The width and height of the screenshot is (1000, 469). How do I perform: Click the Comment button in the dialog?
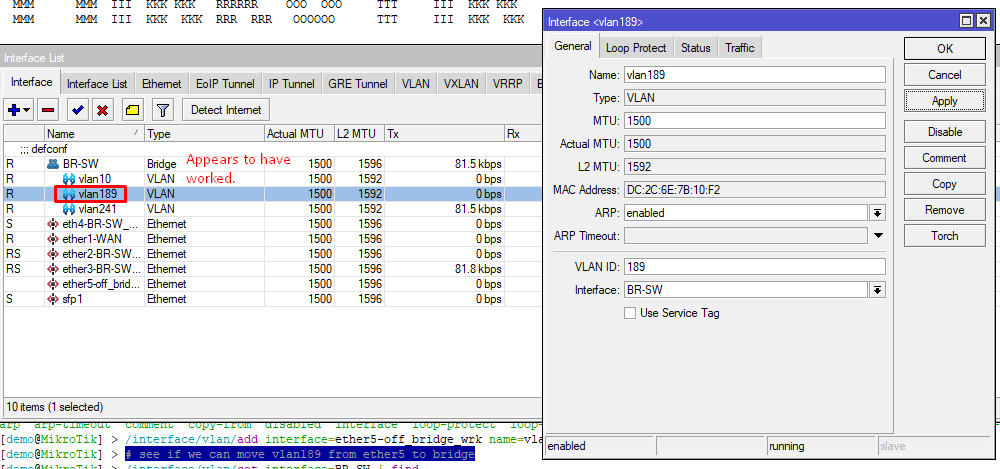click(945, 158)
